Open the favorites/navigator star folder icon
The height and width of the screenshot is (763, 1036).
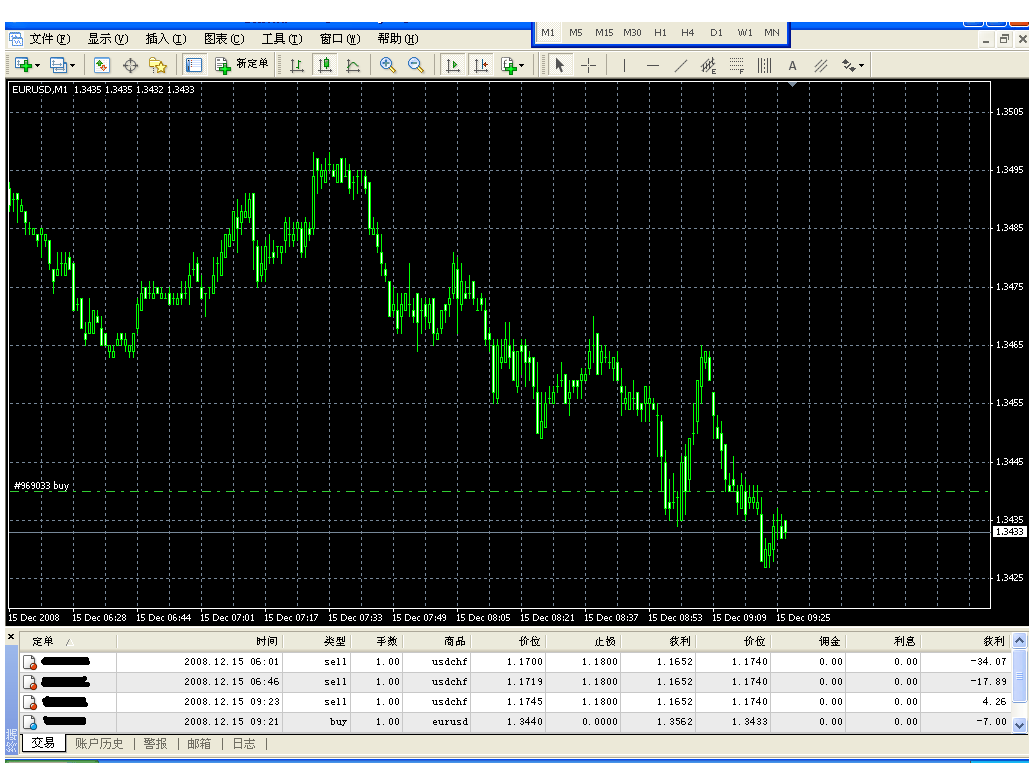tap(157, 65)
